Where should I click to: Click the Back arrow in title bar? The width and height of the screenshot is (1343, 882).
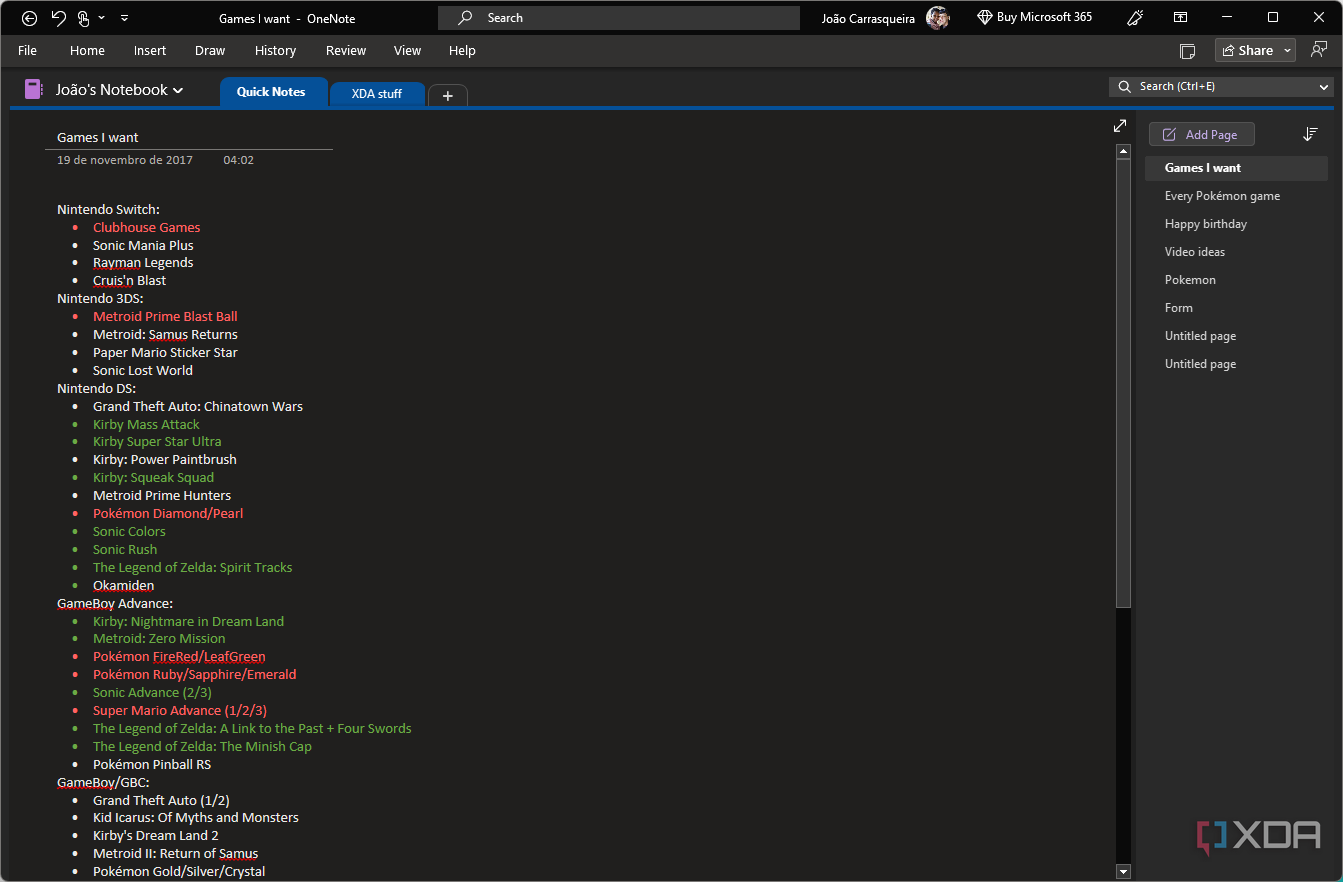click(x=30, y=18)
